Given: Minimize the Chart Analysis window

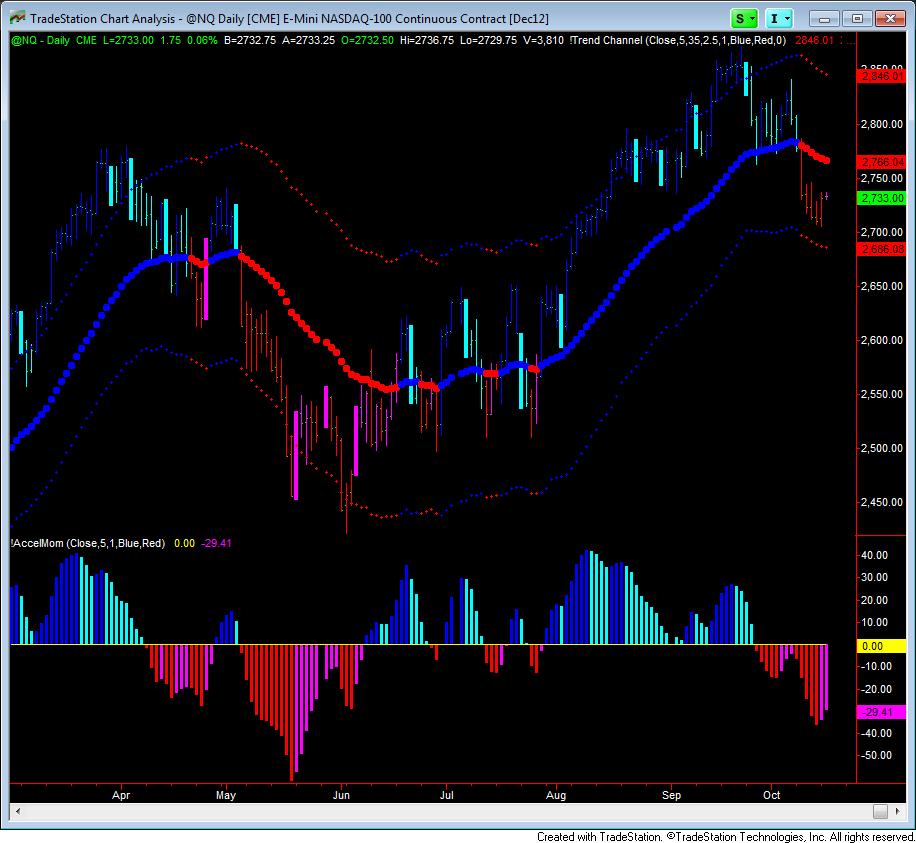Looking at the screenshot, I should pos(829,18).
